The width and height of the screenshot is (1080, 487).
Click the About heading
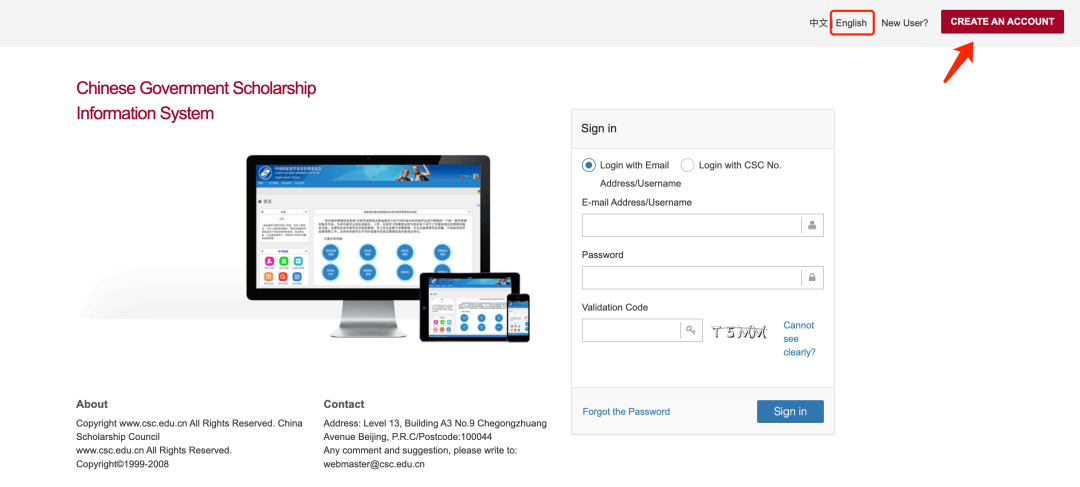coord(92,404)
